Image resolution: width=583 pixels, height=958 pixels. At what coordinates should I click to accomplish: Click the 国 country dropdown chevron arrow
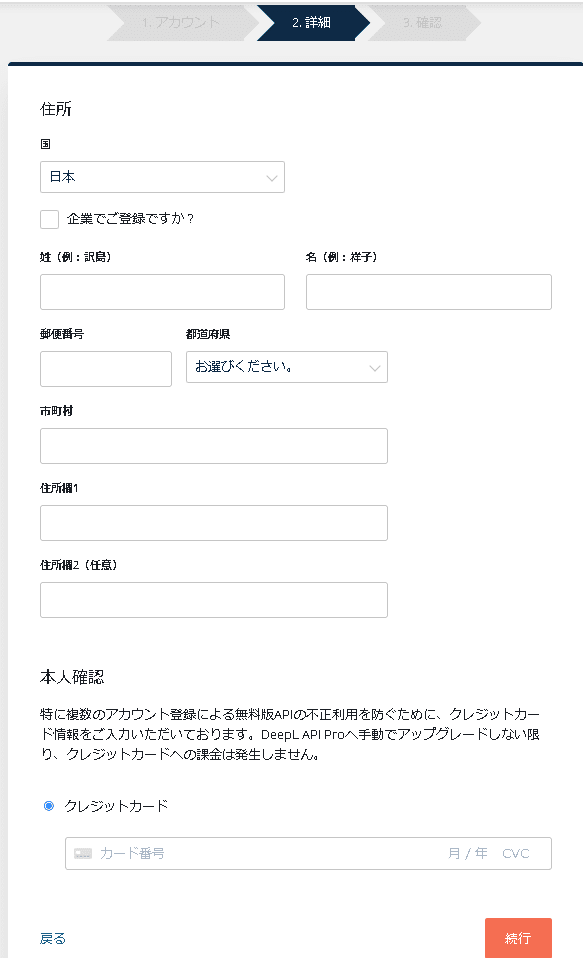271,178
